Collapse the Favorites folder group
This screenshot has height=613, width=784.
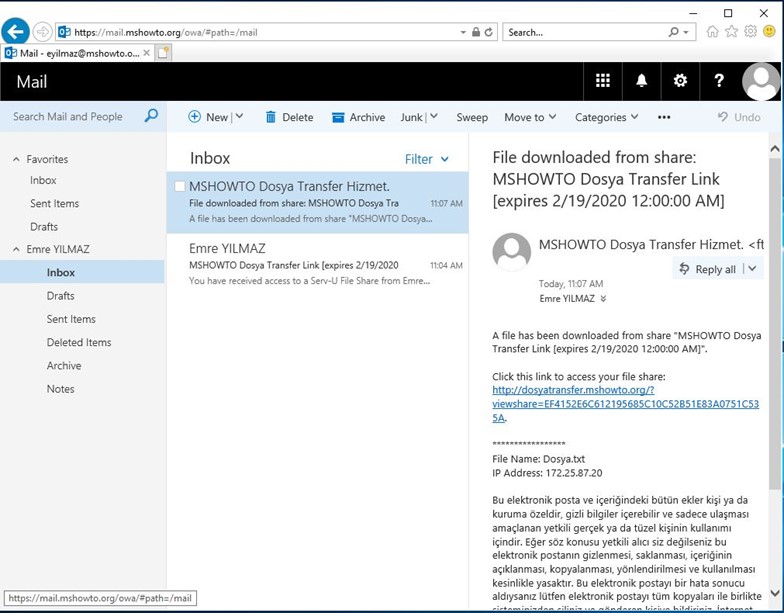(x=16, y=159)
